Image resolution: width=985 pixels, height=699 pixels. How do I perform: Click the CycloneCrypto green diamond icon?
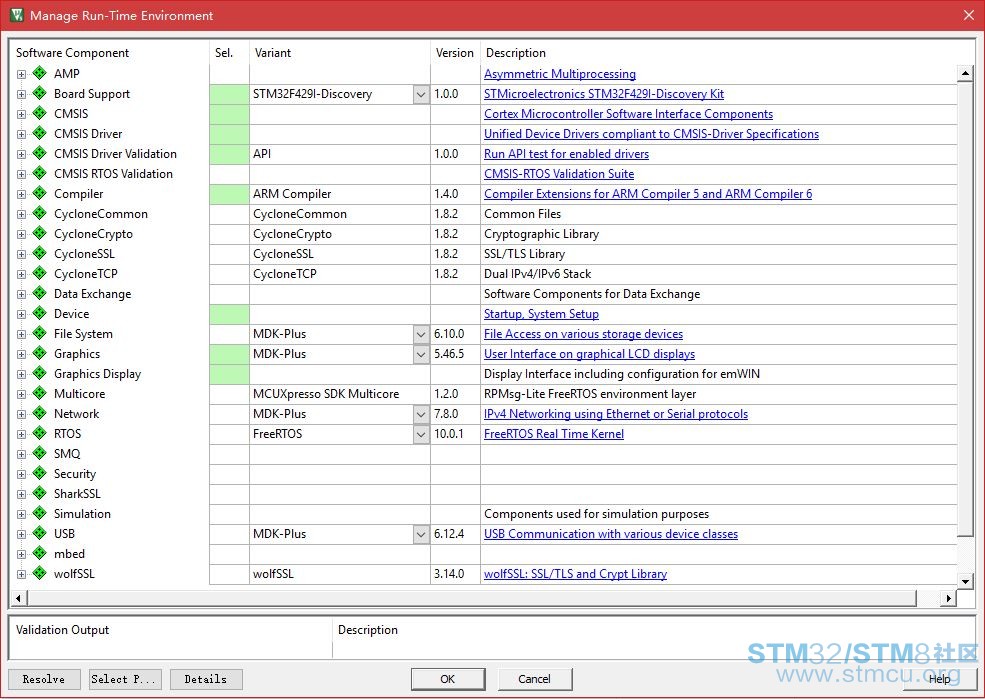pos(40,234)
